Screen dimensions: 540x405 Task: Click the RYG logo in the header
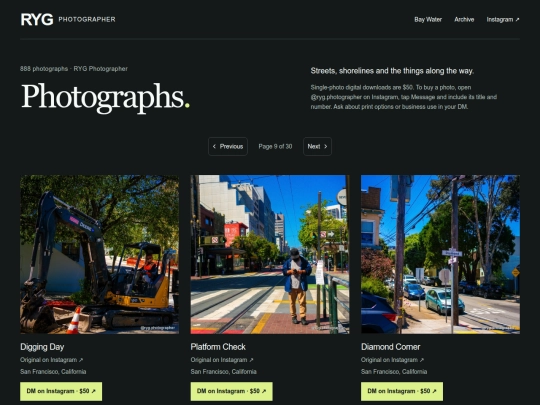pos(37,19)
